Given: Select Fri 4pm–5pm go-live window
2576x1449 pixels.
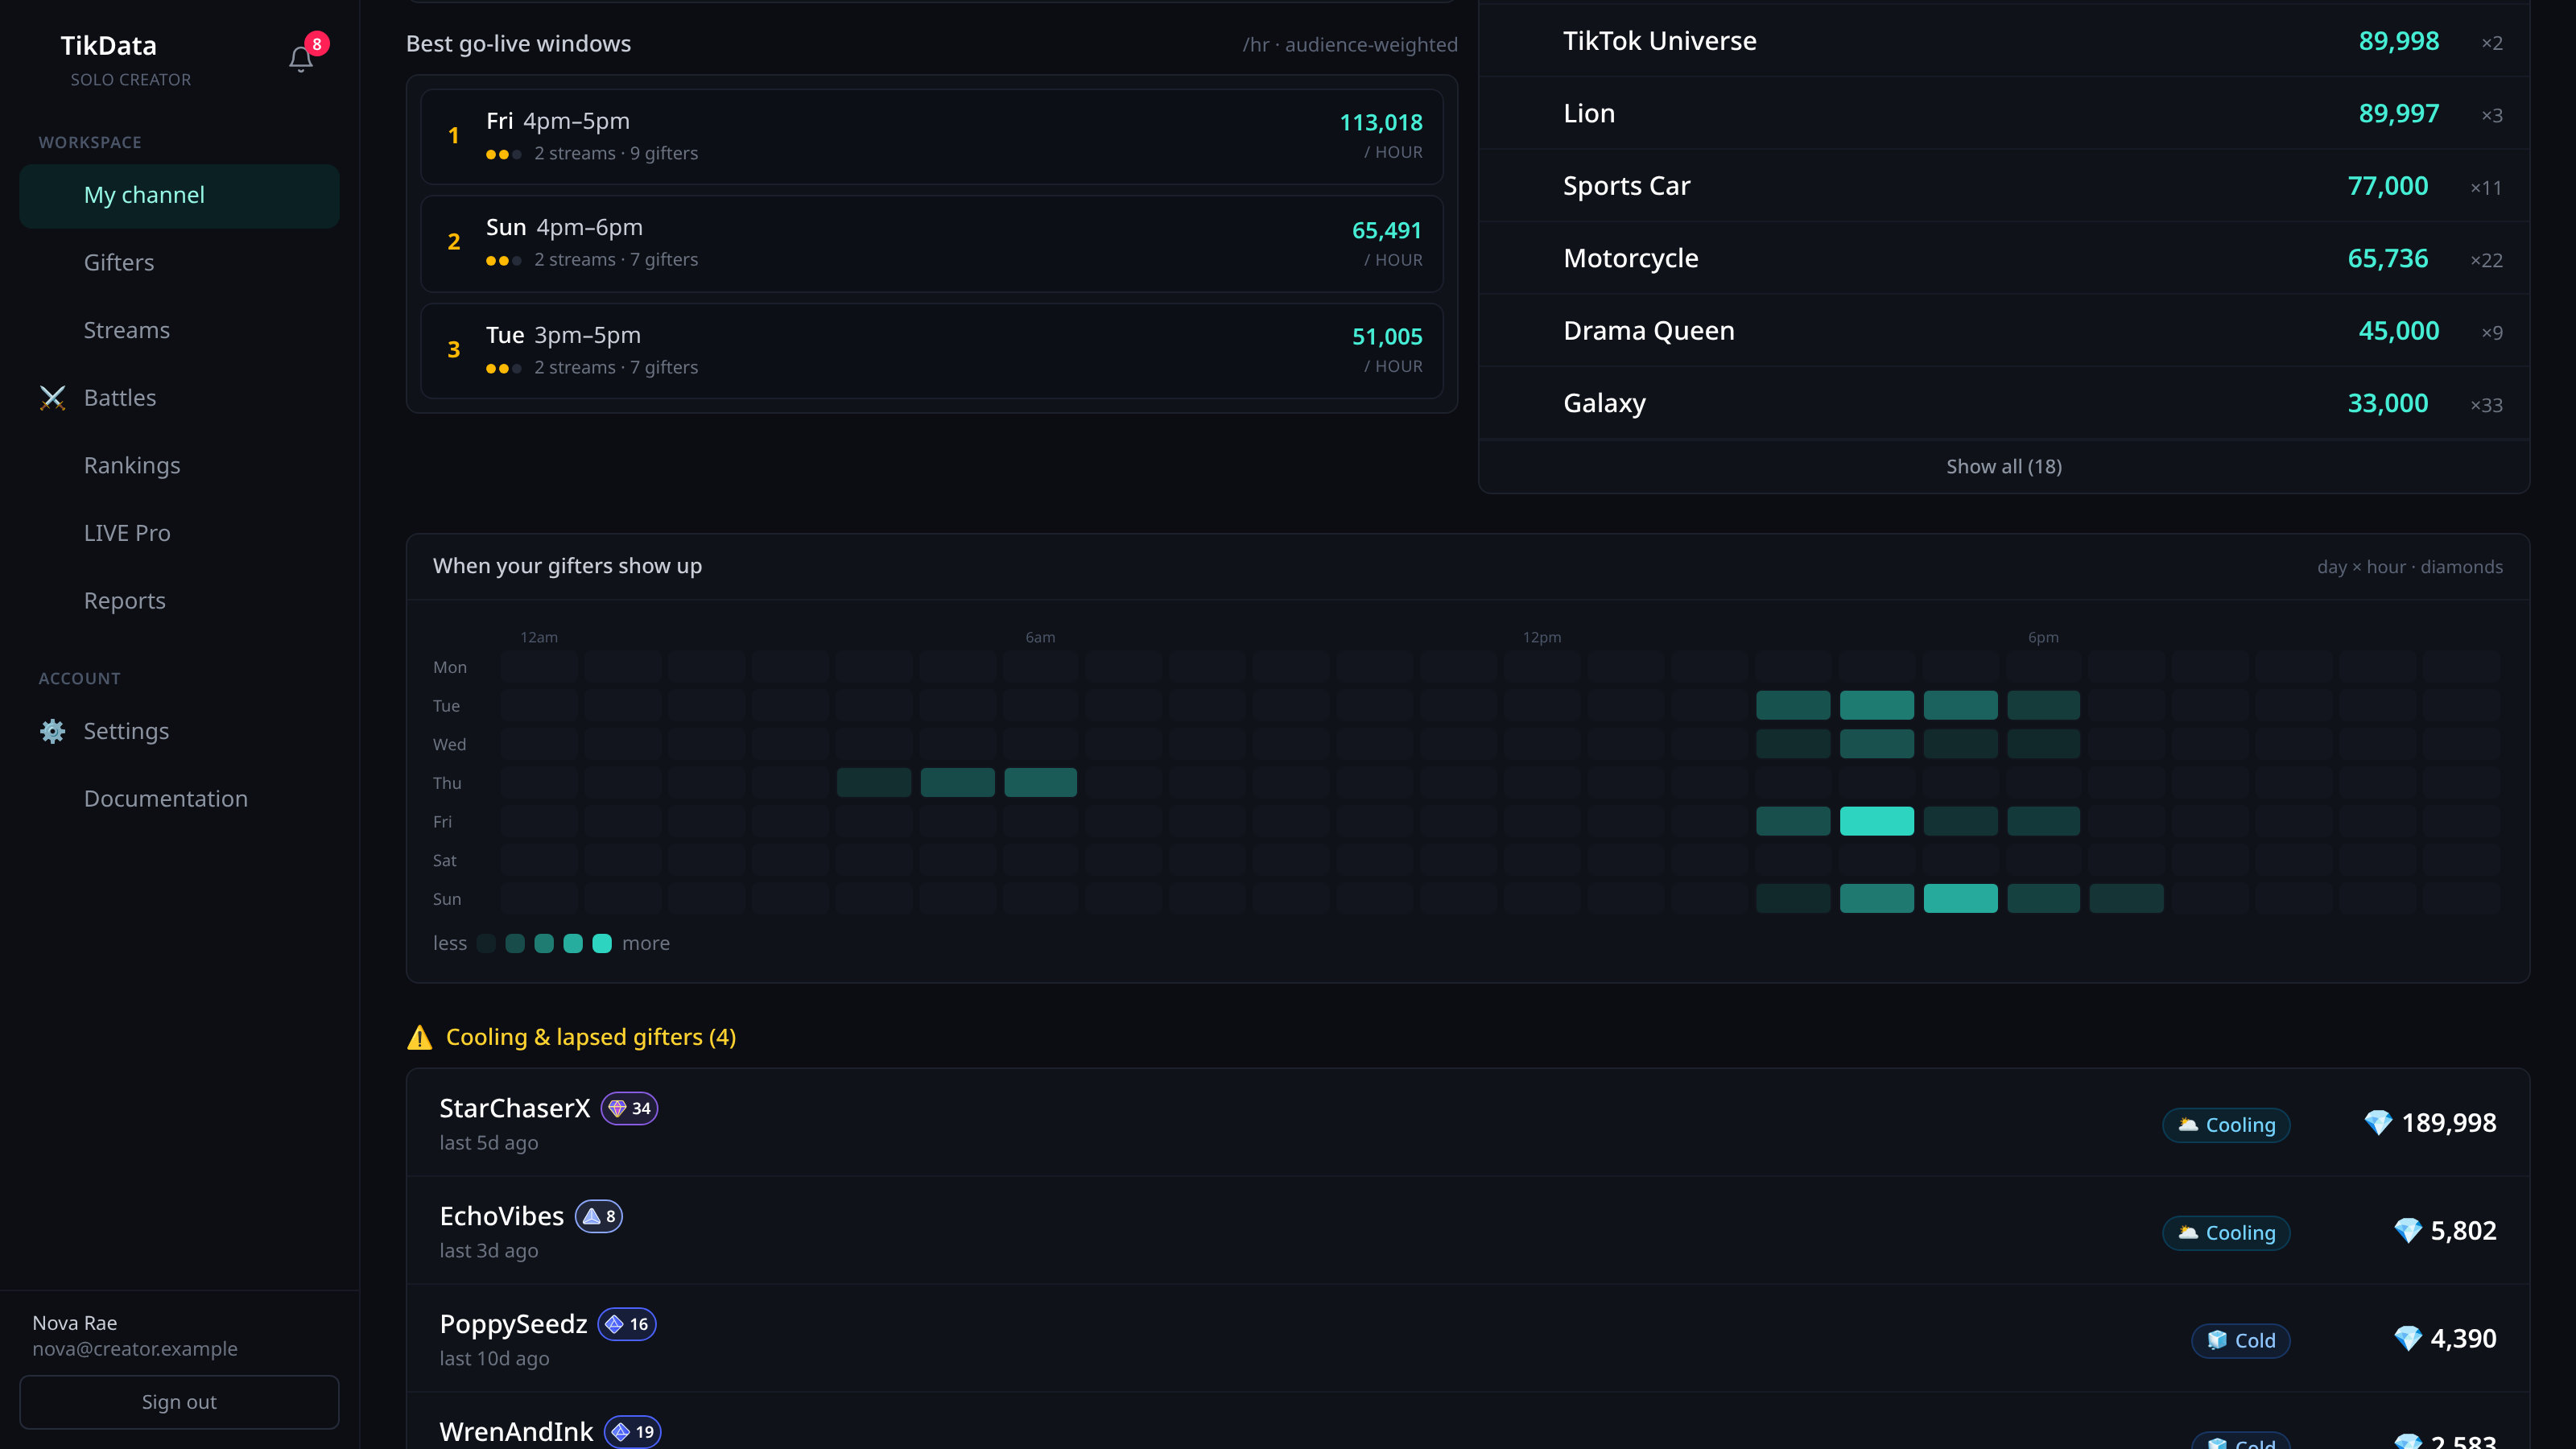Looking at the screenshot, I should pos(932,136).
